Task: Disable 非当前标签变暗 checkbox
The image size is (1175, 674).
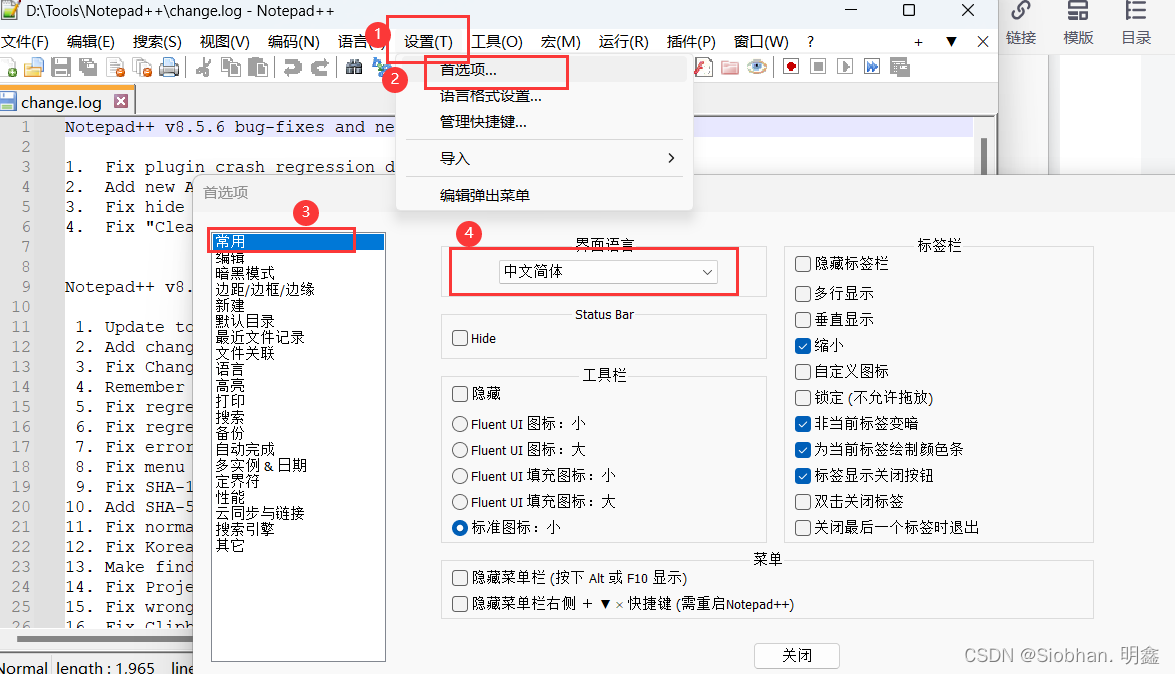Action: click(803, 424)
